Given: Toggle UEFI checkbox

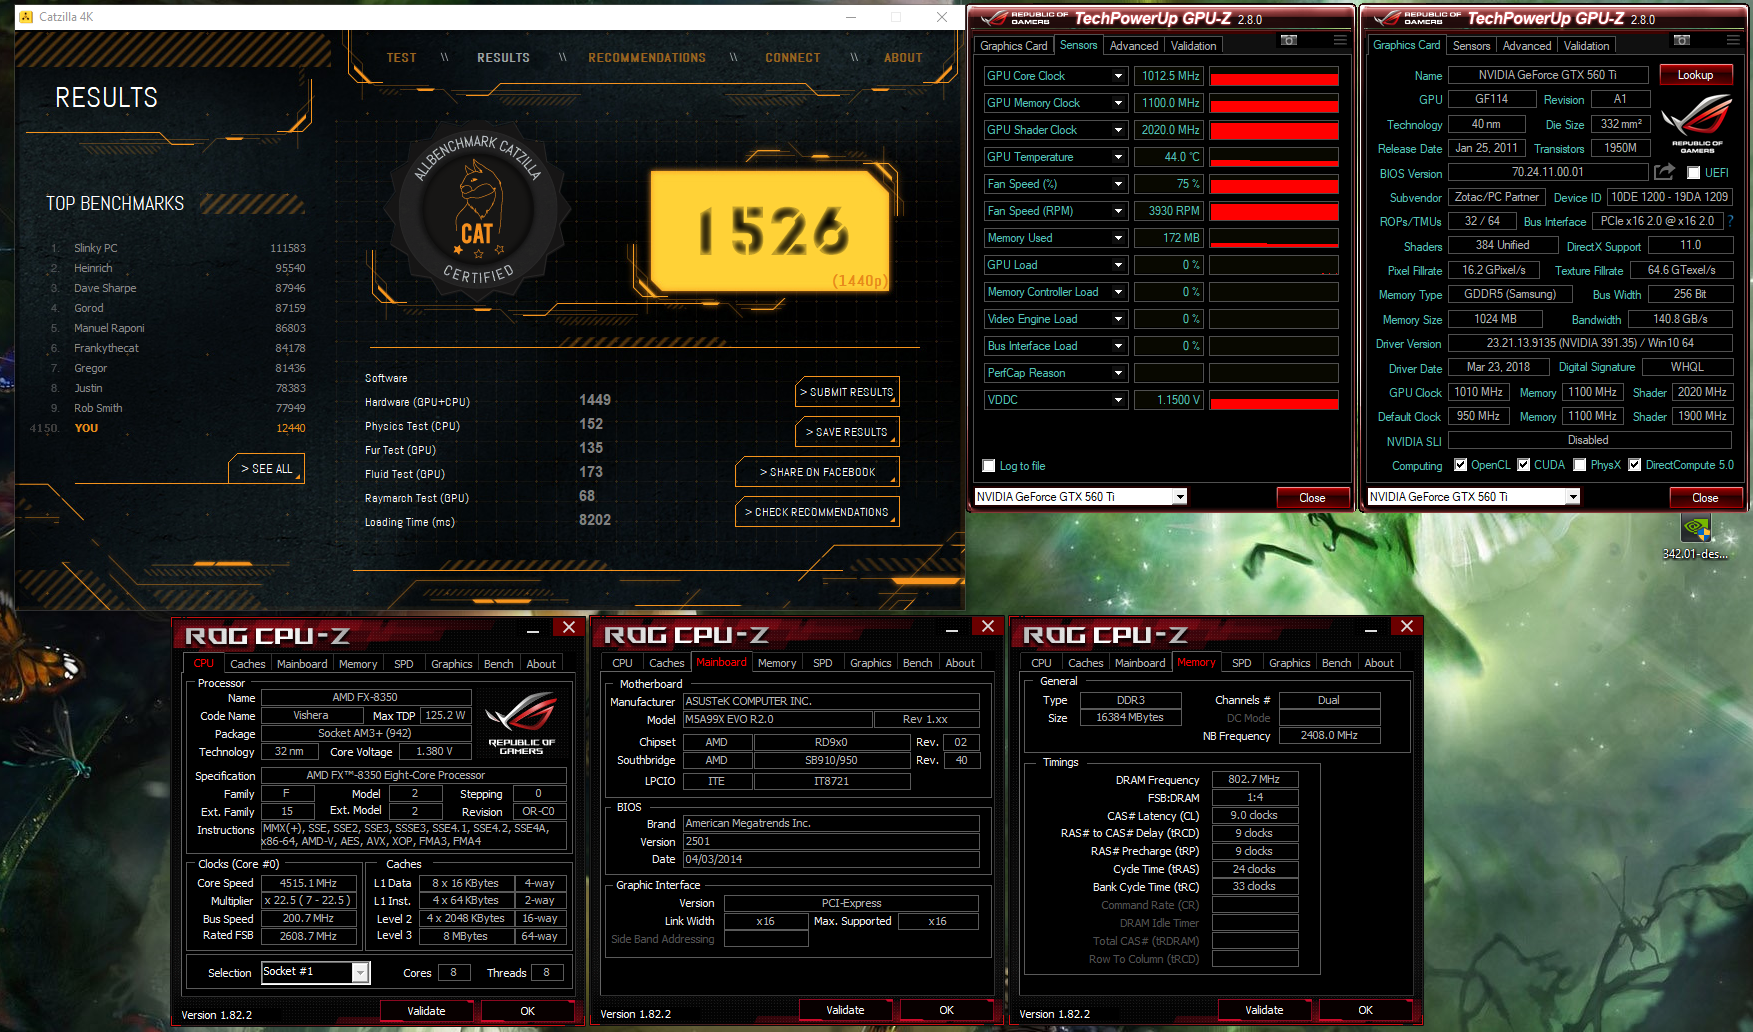Looking at the screenshot, I should pos(1693,173).
